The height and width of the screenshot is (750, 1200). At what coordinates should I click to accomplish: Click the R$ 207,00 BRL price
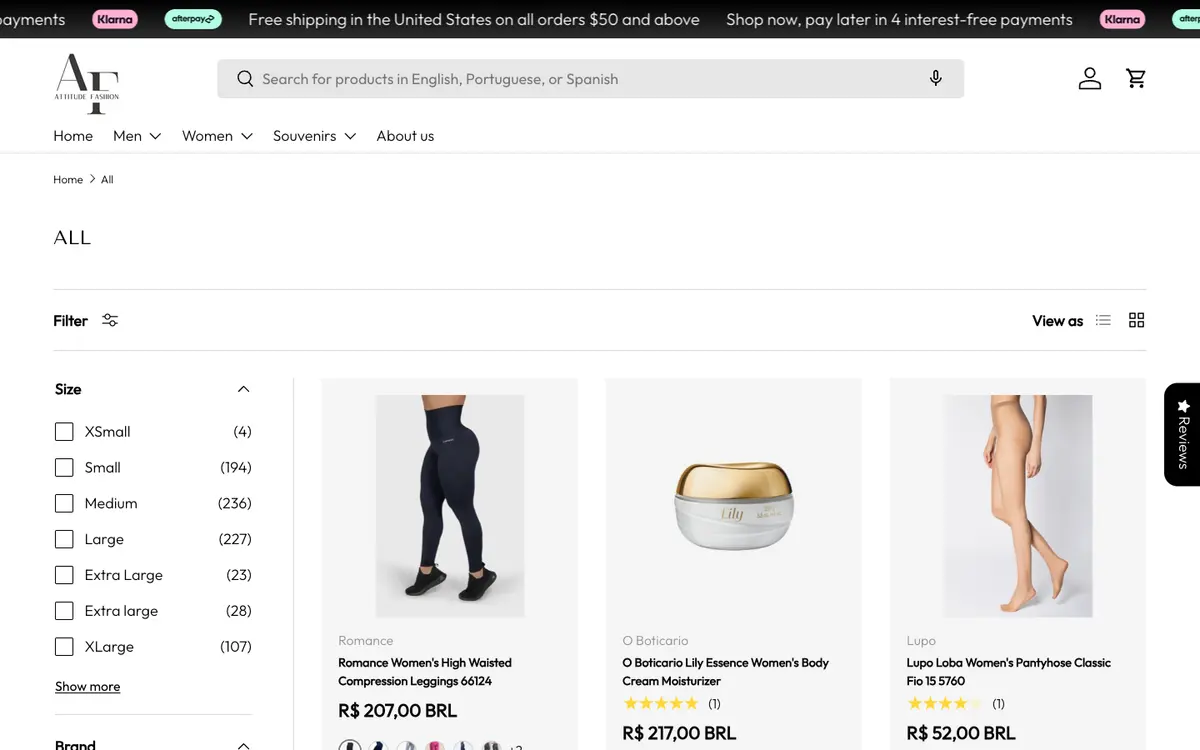pyautogui.click(x=397, y=711)
